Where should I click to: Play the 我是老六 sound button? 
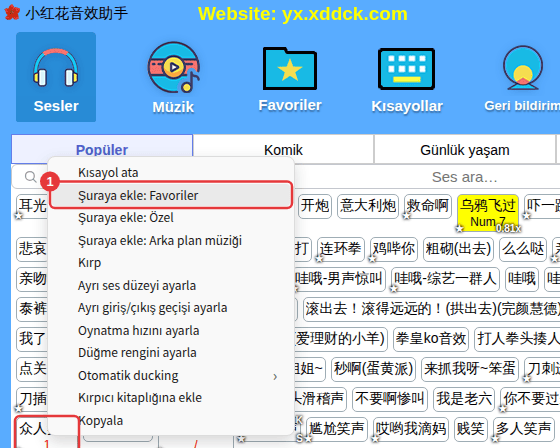click(464, 399)
